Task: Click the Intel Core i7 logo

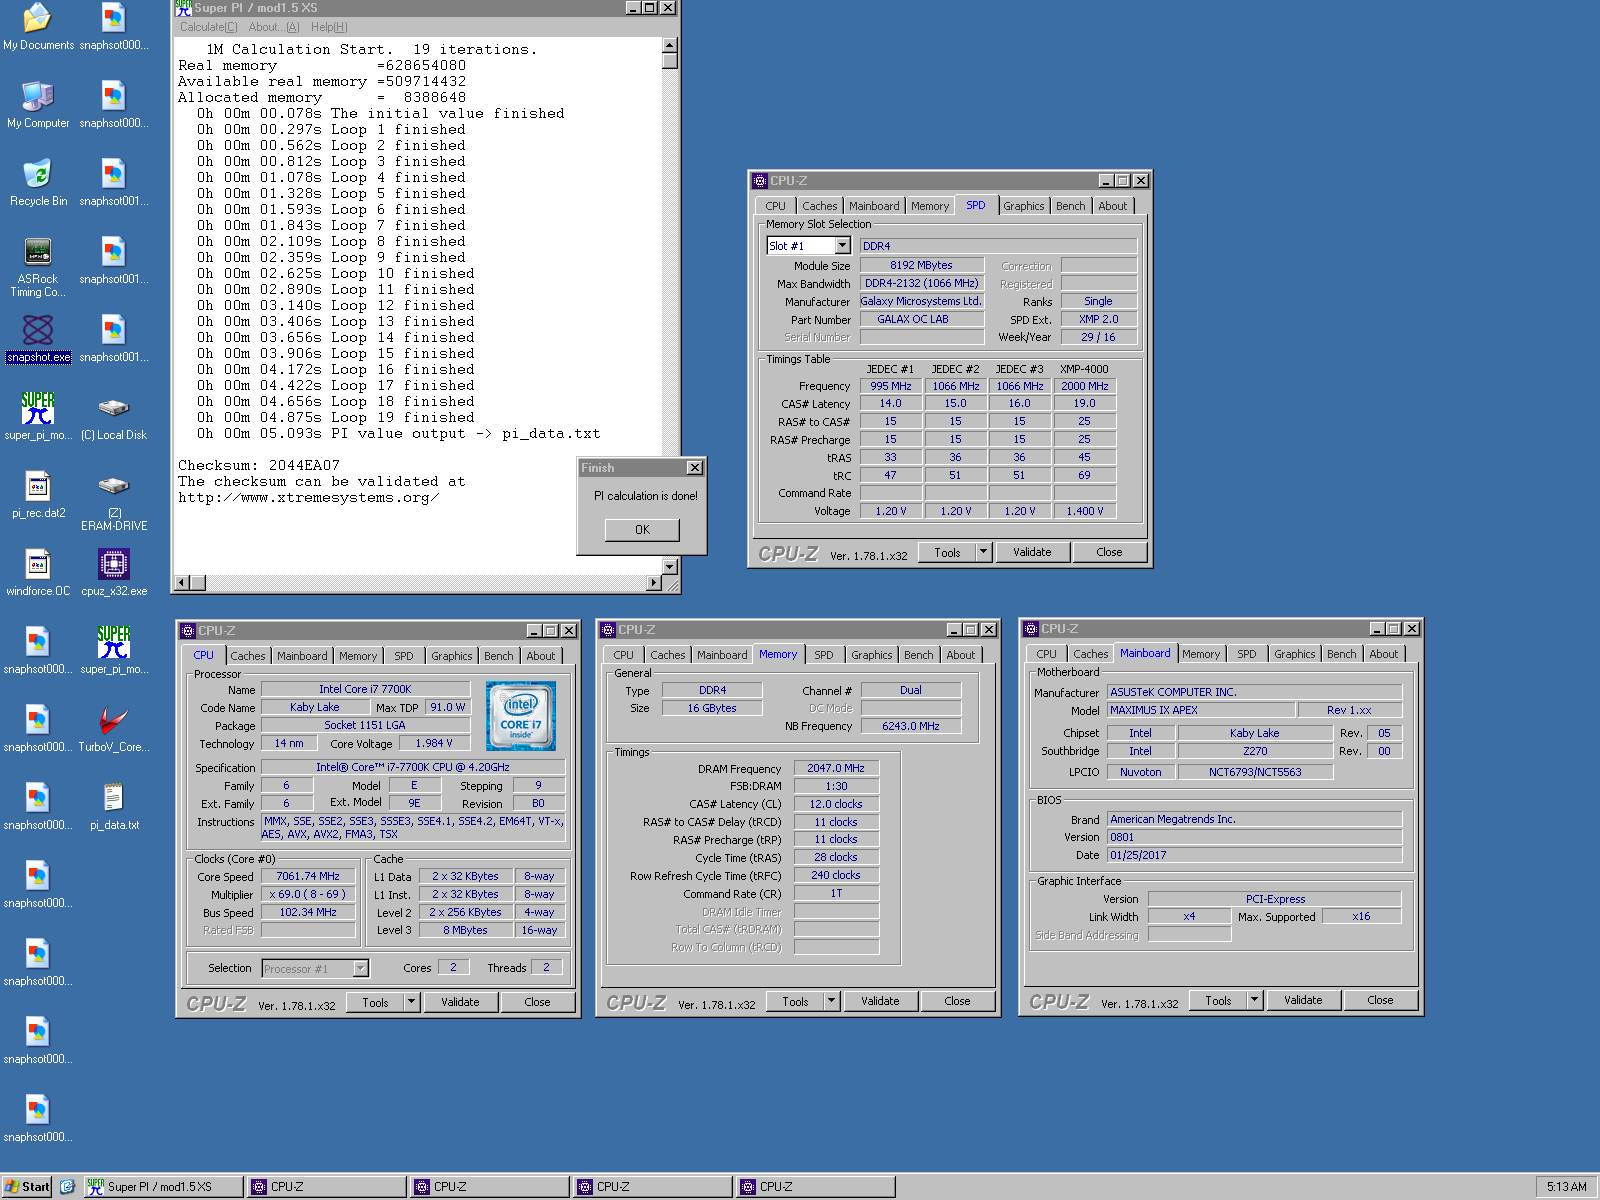Action: (x=520, y=716)
